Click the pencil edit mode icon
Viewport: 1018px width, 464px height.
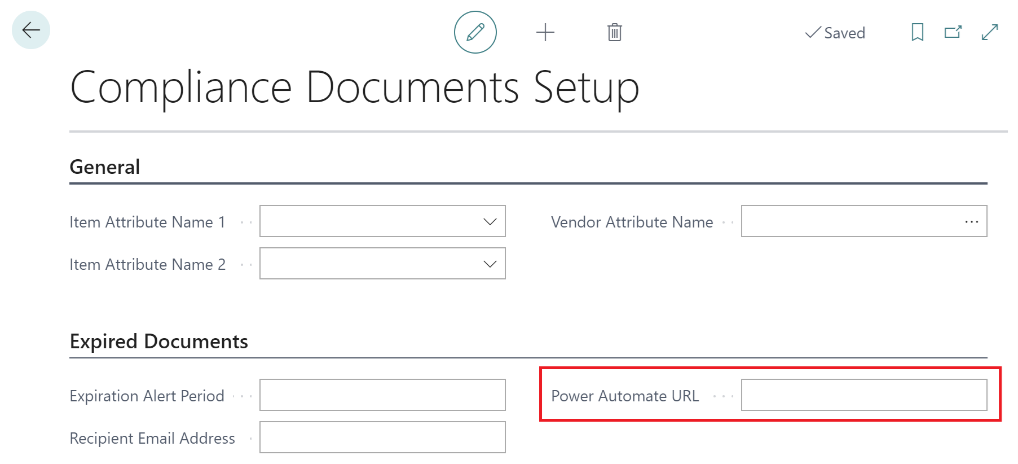475,33
